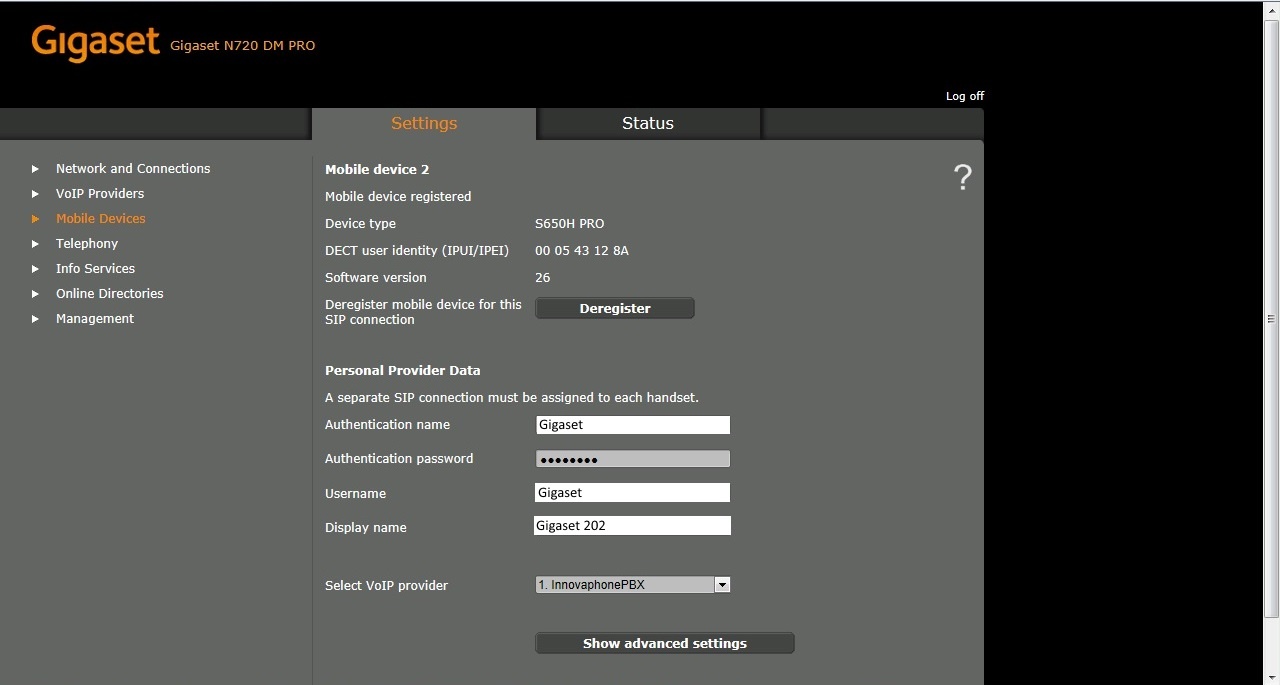This screenshot has height=685, width=1280.
Task: Click the 'S650H PRO' device type value
Action: click(570, 224)
